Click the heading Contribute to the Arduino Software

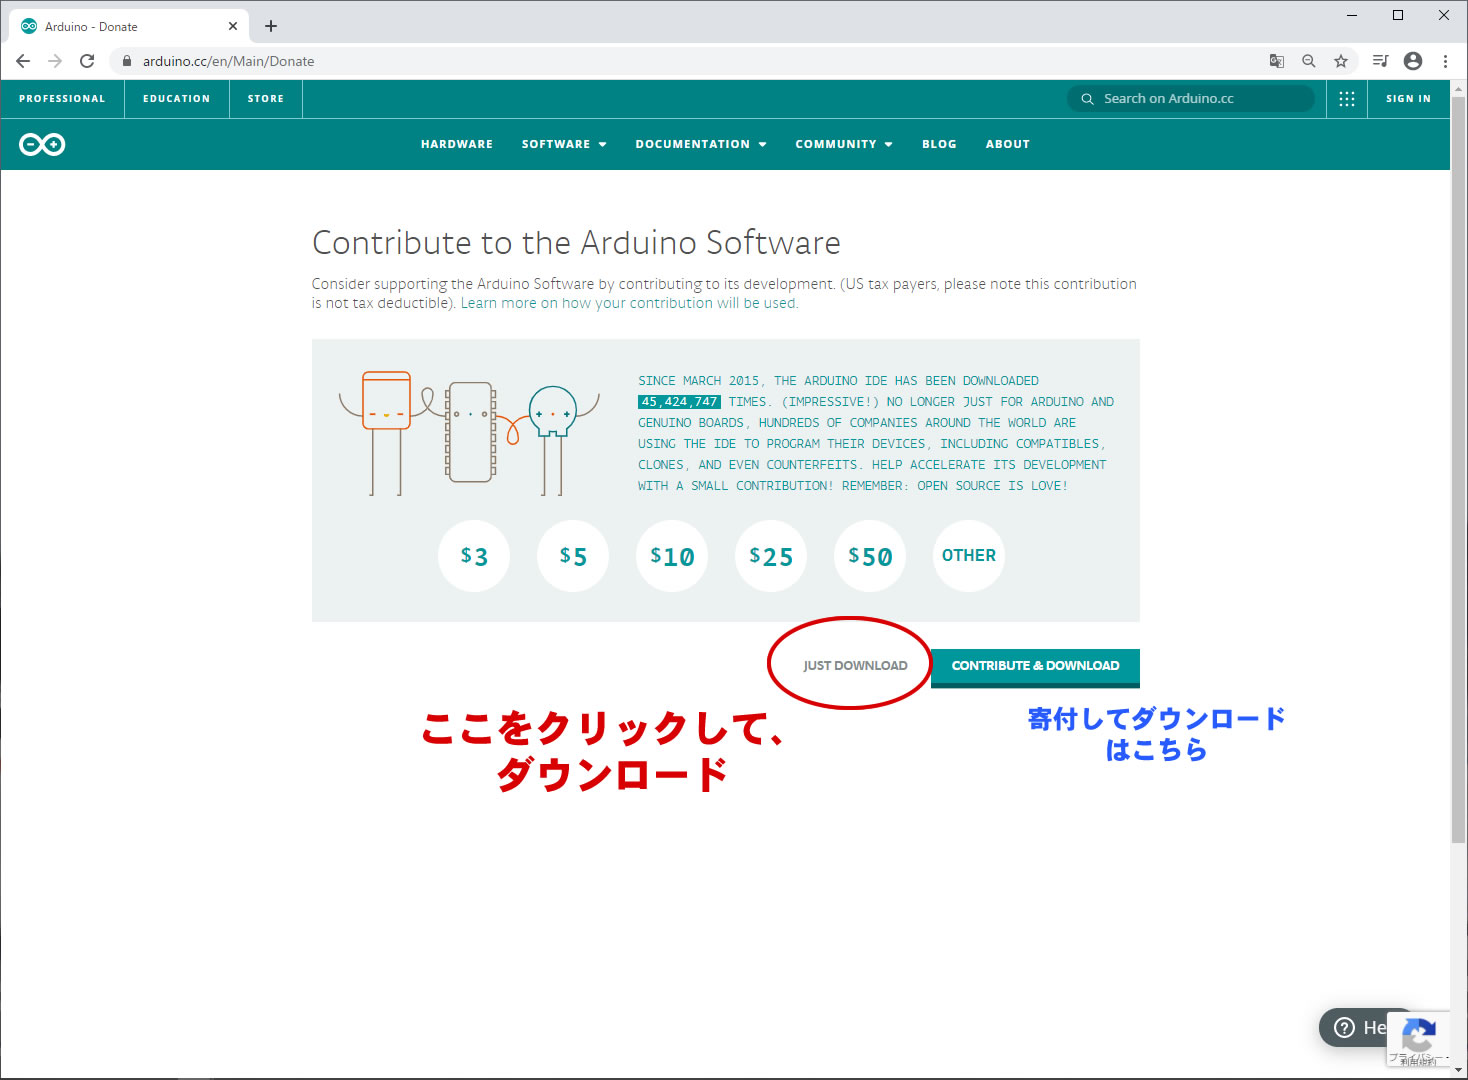pyautogui.click(x=576, y=243)
